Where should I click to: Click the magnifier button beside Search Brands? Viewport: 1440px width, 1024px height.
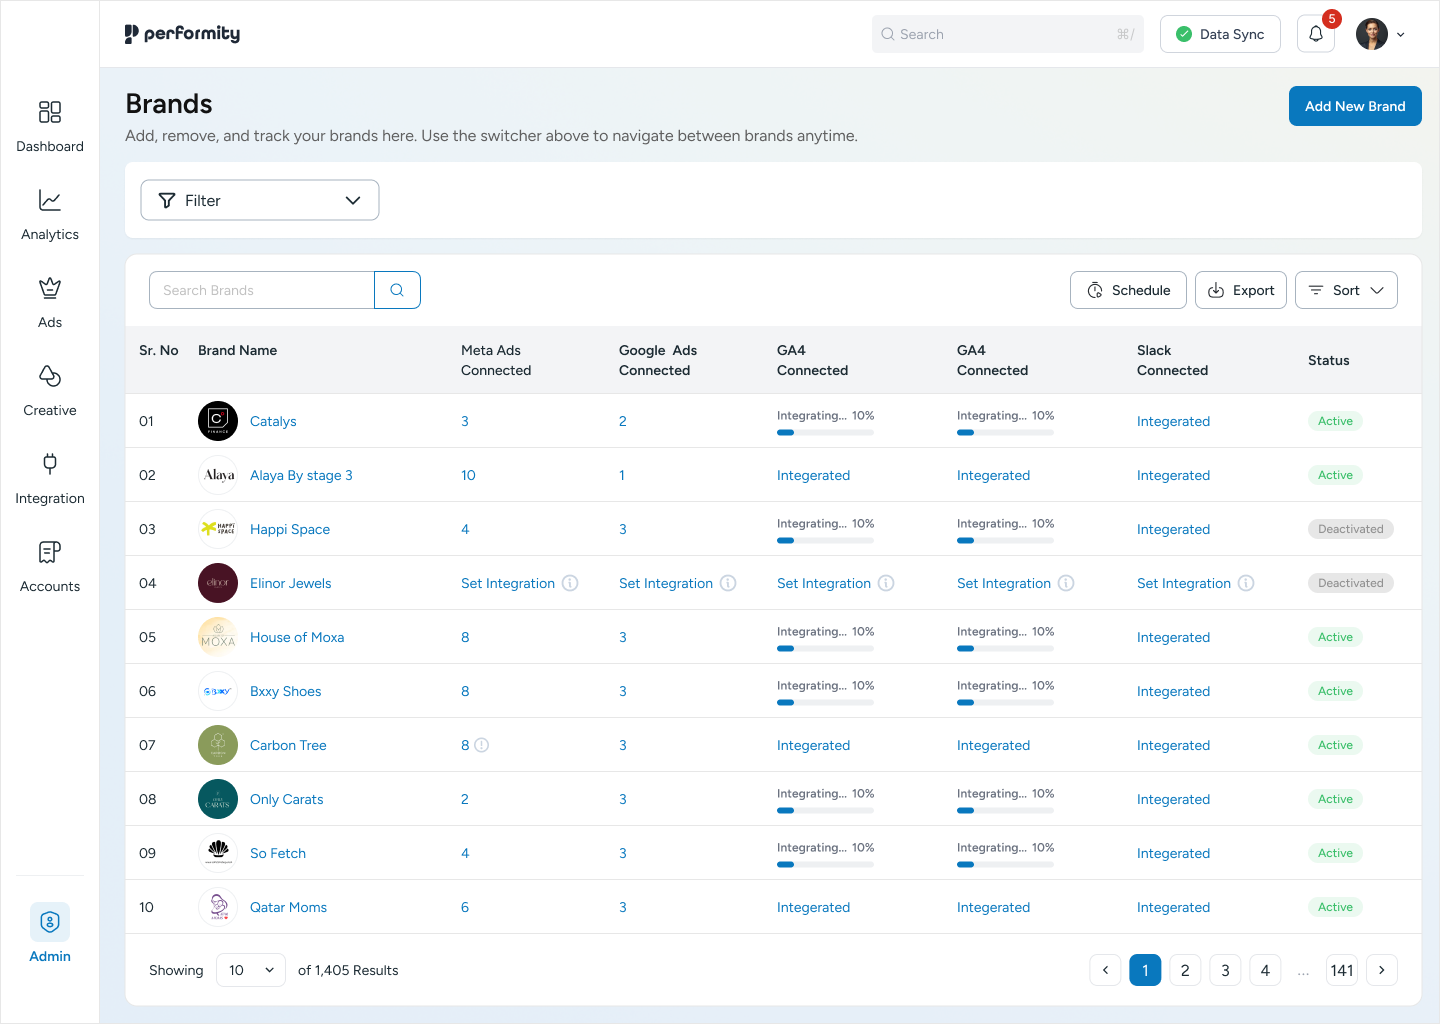click(397, 290)
